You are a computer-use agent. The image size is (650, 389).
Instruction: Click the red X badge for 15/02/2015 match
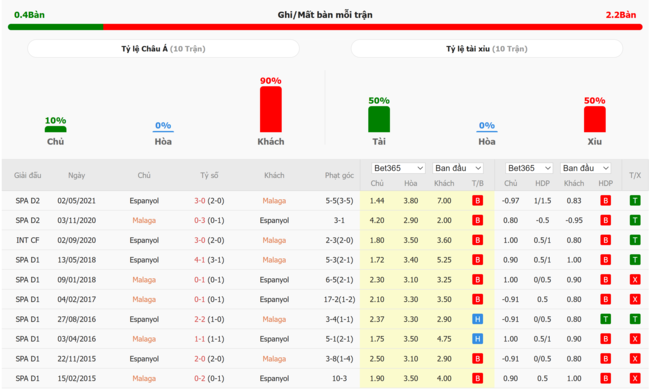click(635, 378)
